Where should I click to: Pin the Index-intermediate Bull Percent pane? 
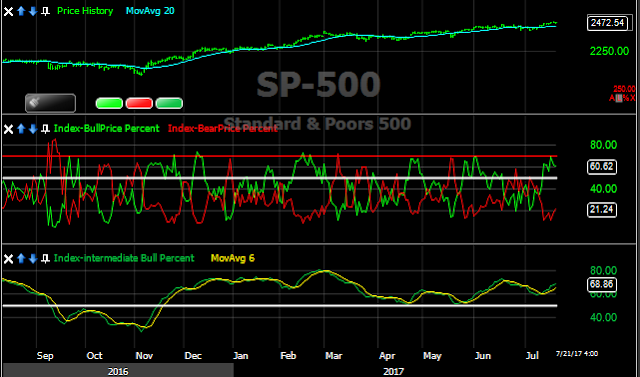(45, 258)
